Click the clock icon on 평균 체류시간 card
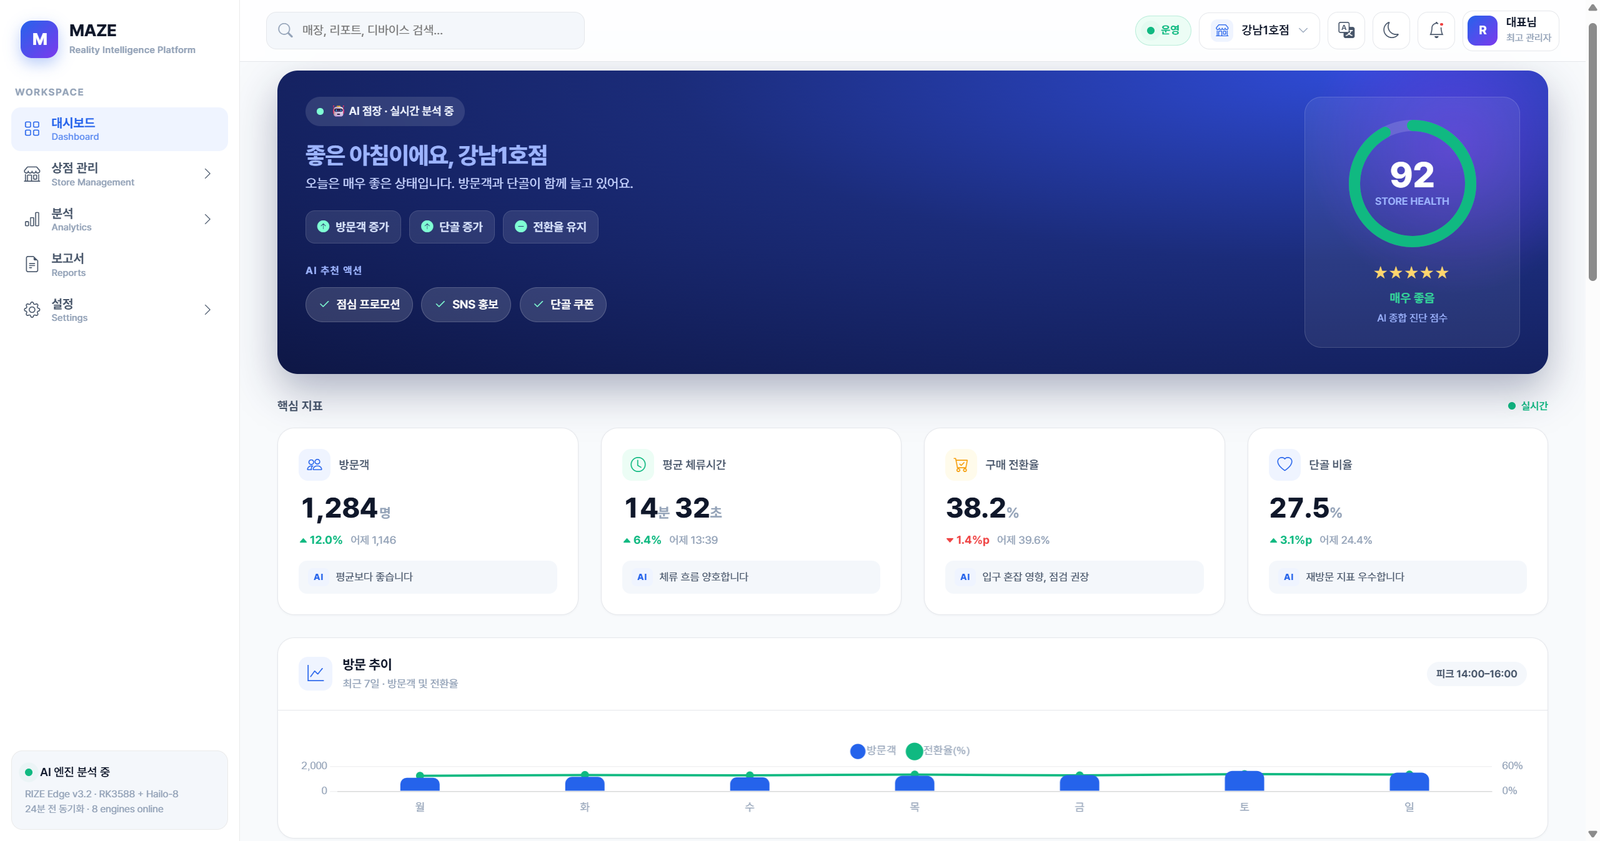 click(638, 464)
